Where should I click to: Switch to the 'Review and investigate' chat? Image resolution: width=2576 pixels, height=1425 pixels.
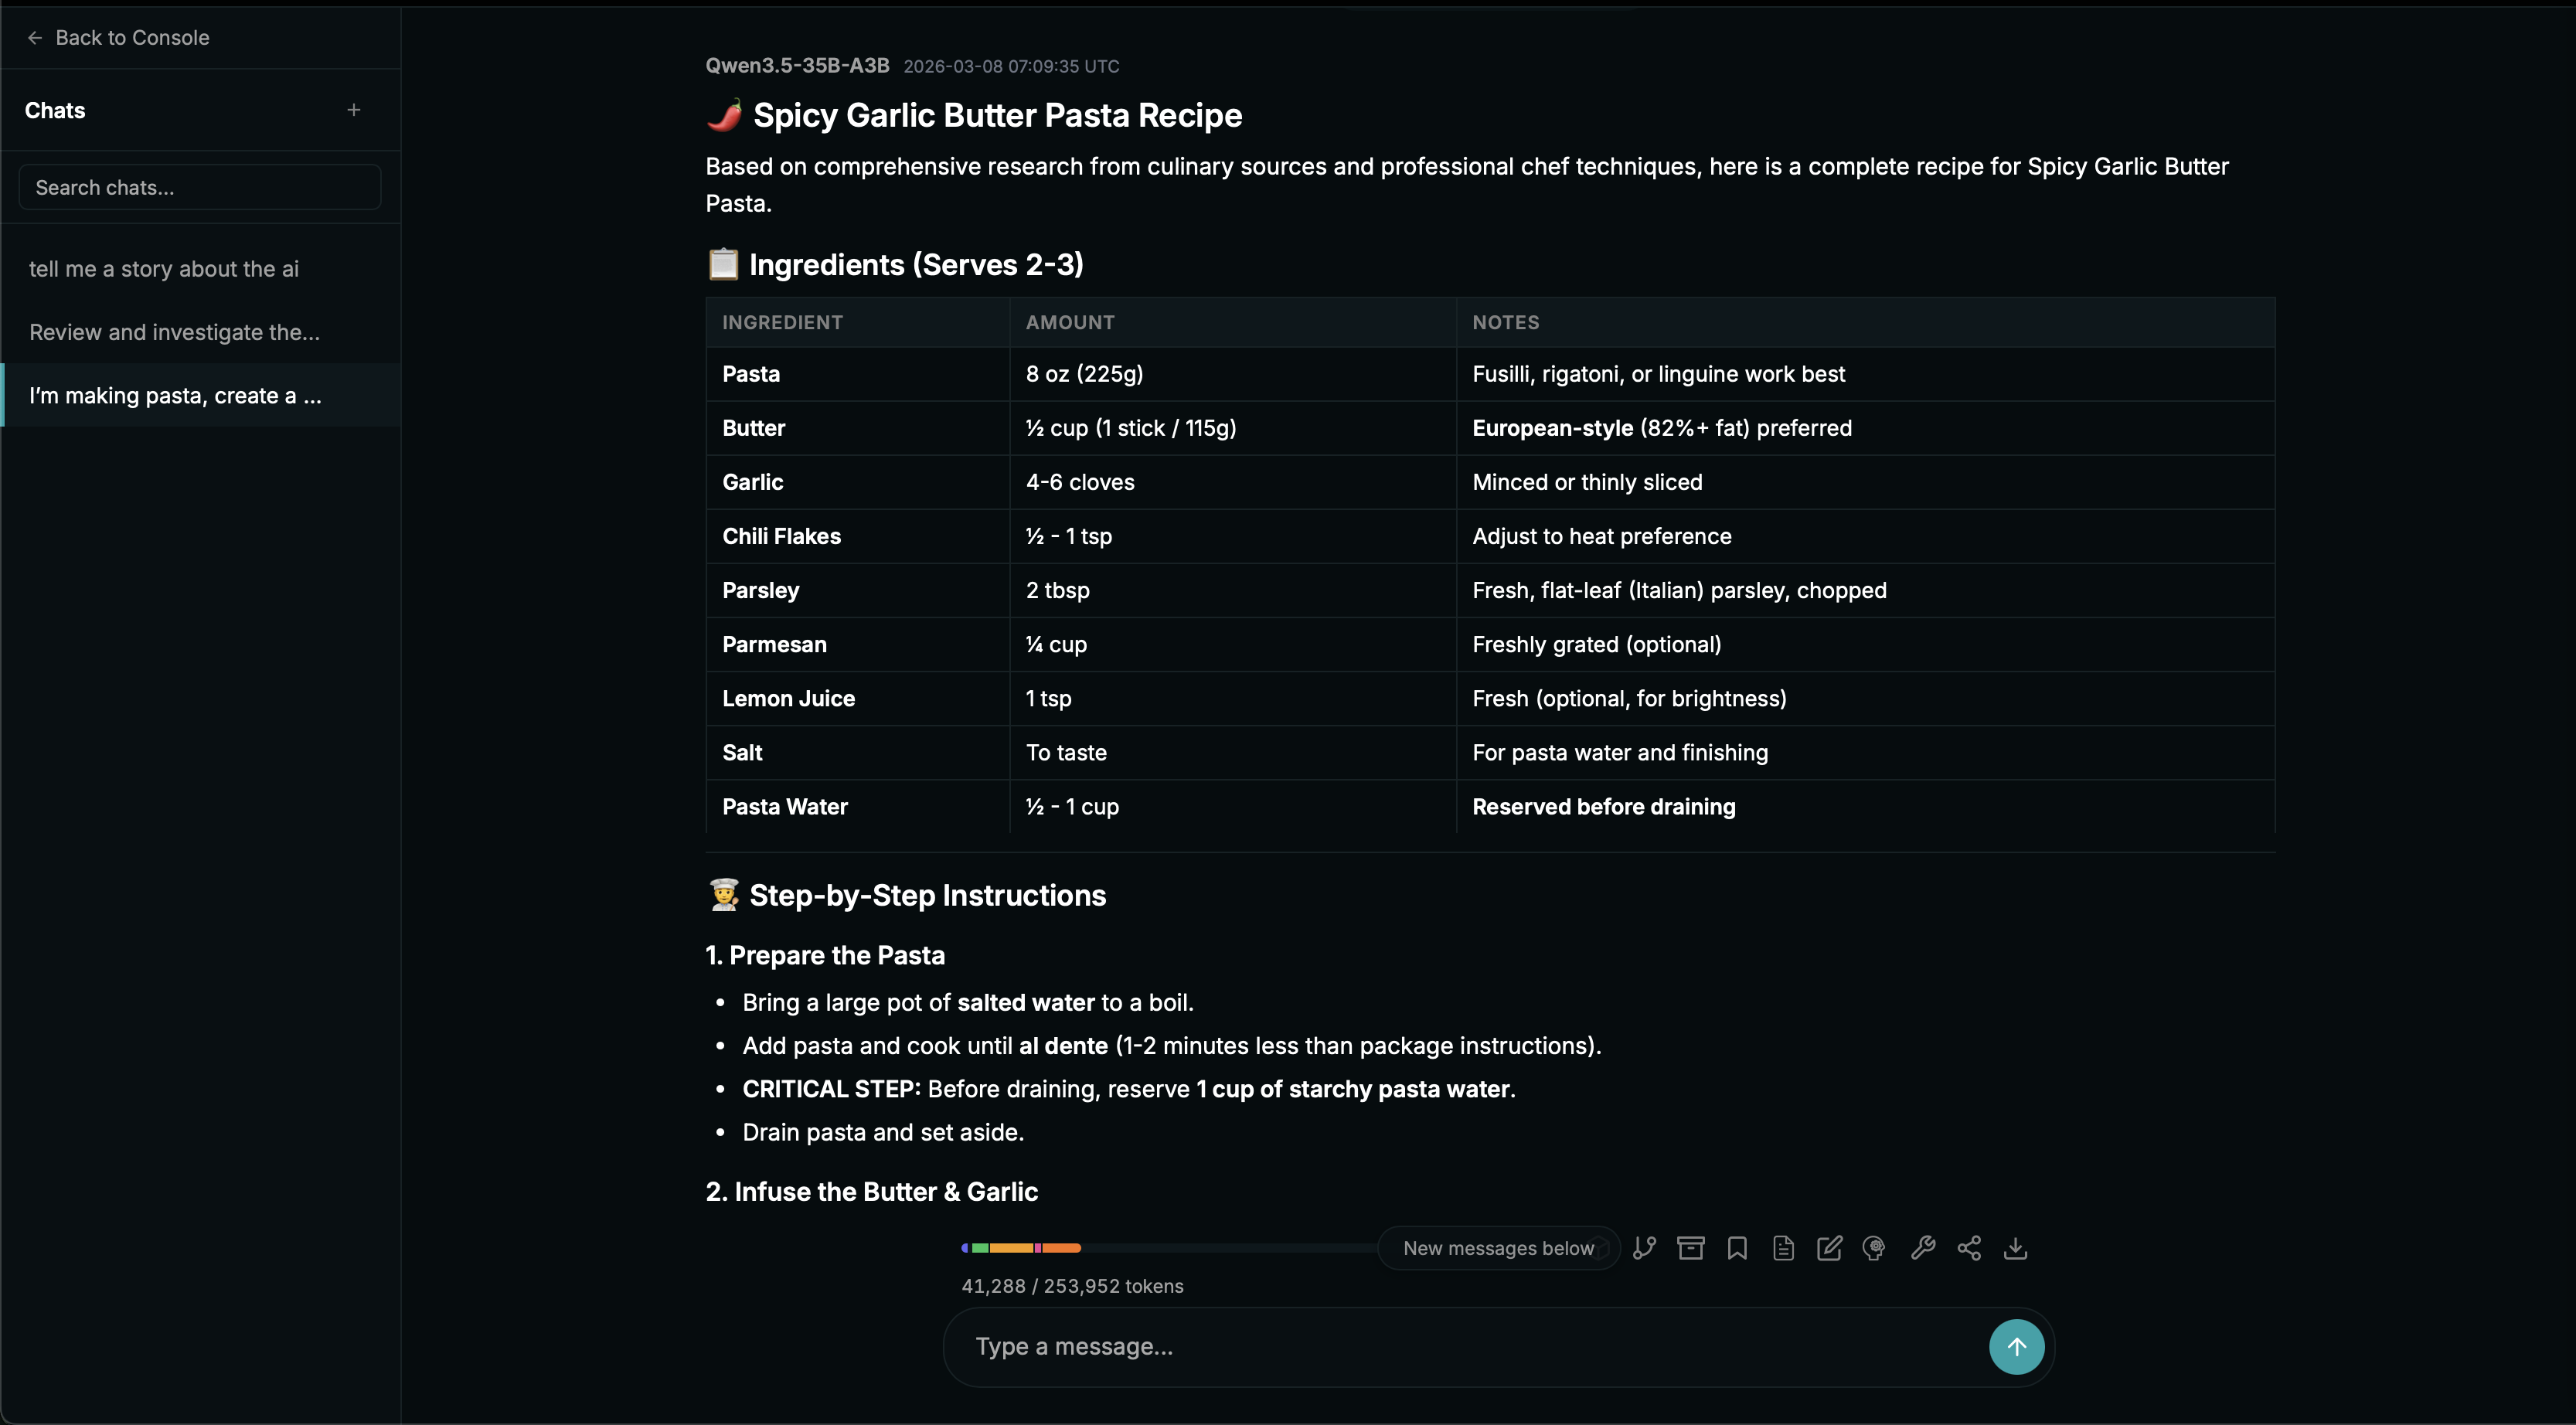[x=173, y=332]
